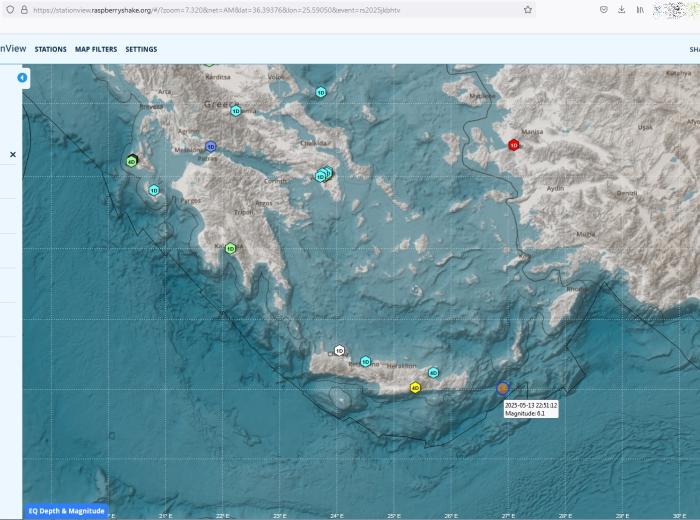Open the EQ Depth & Magnitude legend
Image resolution: width=700 pixels, height=520 pixels.
click(66, 511)
